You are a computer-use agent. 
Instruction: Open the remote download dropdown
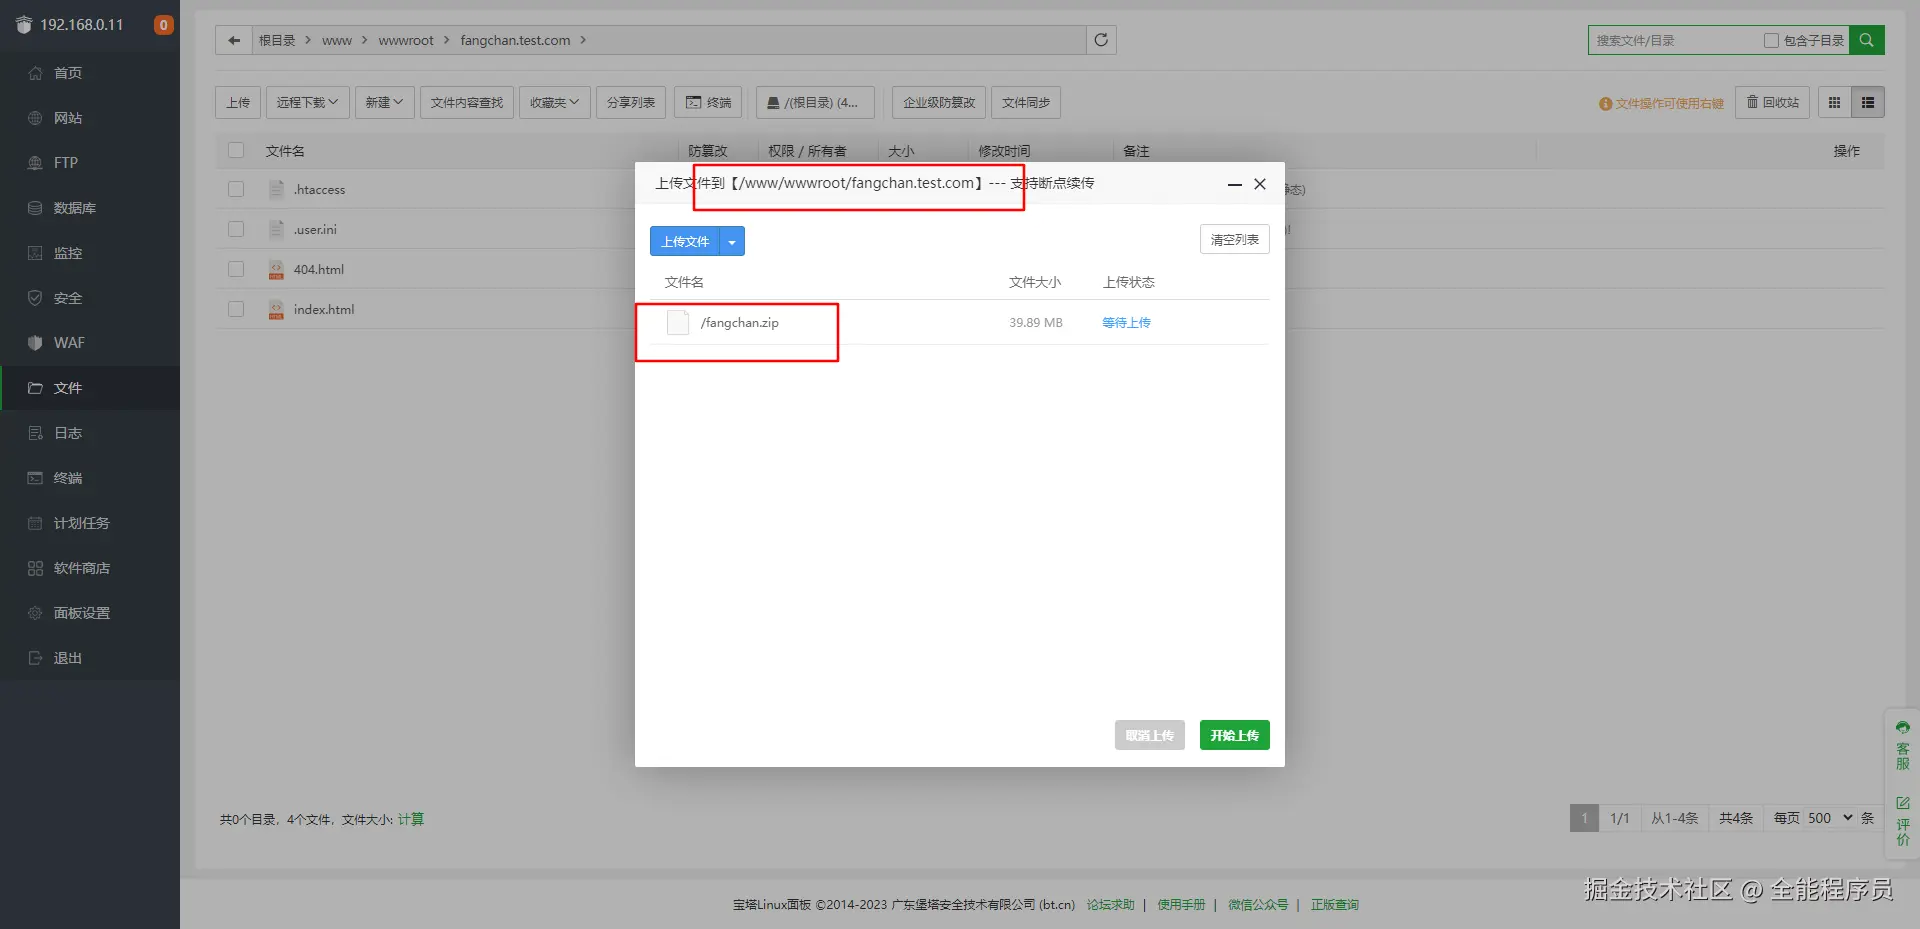[307, 102]
